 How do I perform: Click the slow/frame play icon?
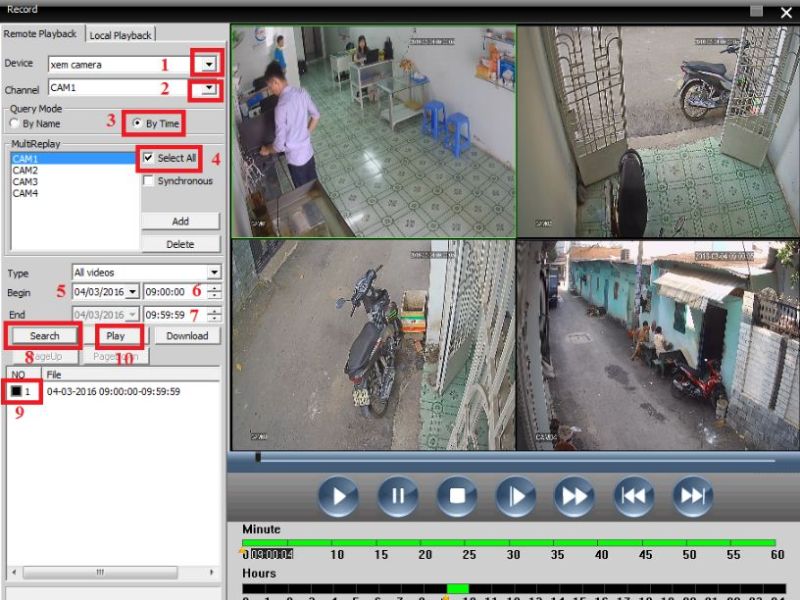pyautogui.click(x=517, y=496)
